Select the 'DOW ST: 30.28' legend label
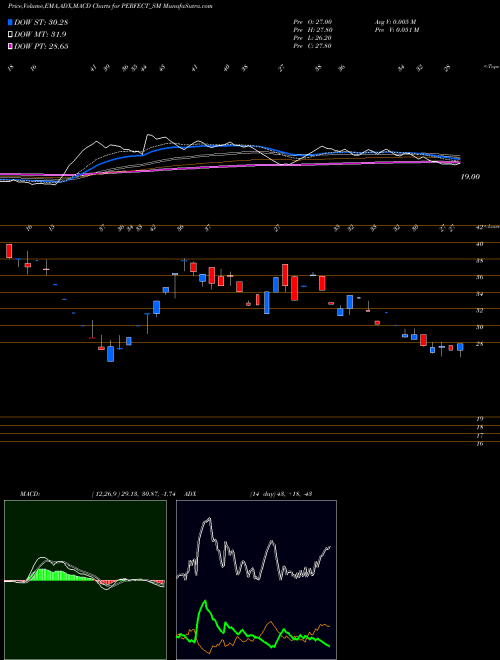 coord(41,22)
